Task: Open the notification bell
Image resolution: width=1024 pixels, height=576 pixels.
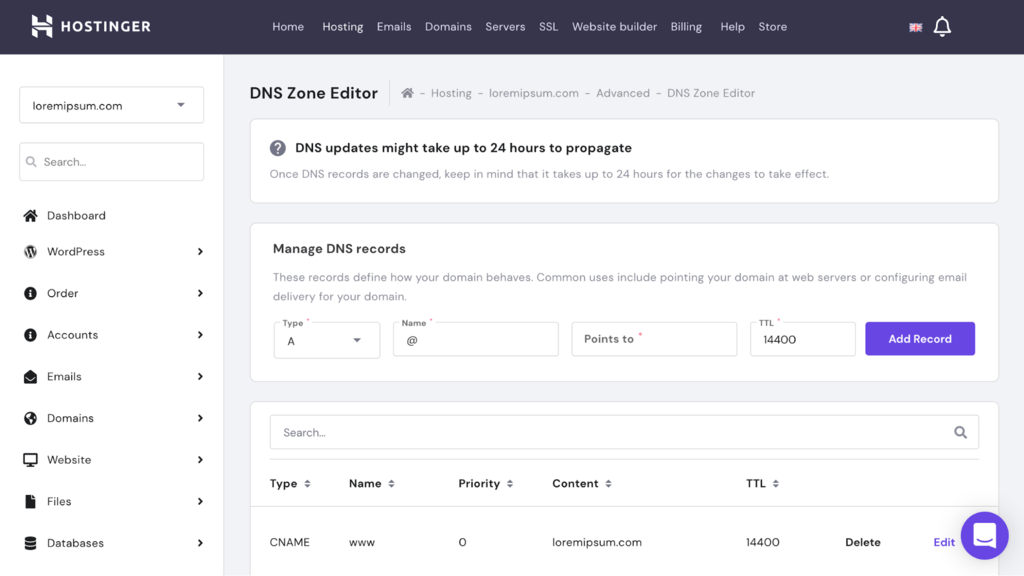Action: pos(941,26)
